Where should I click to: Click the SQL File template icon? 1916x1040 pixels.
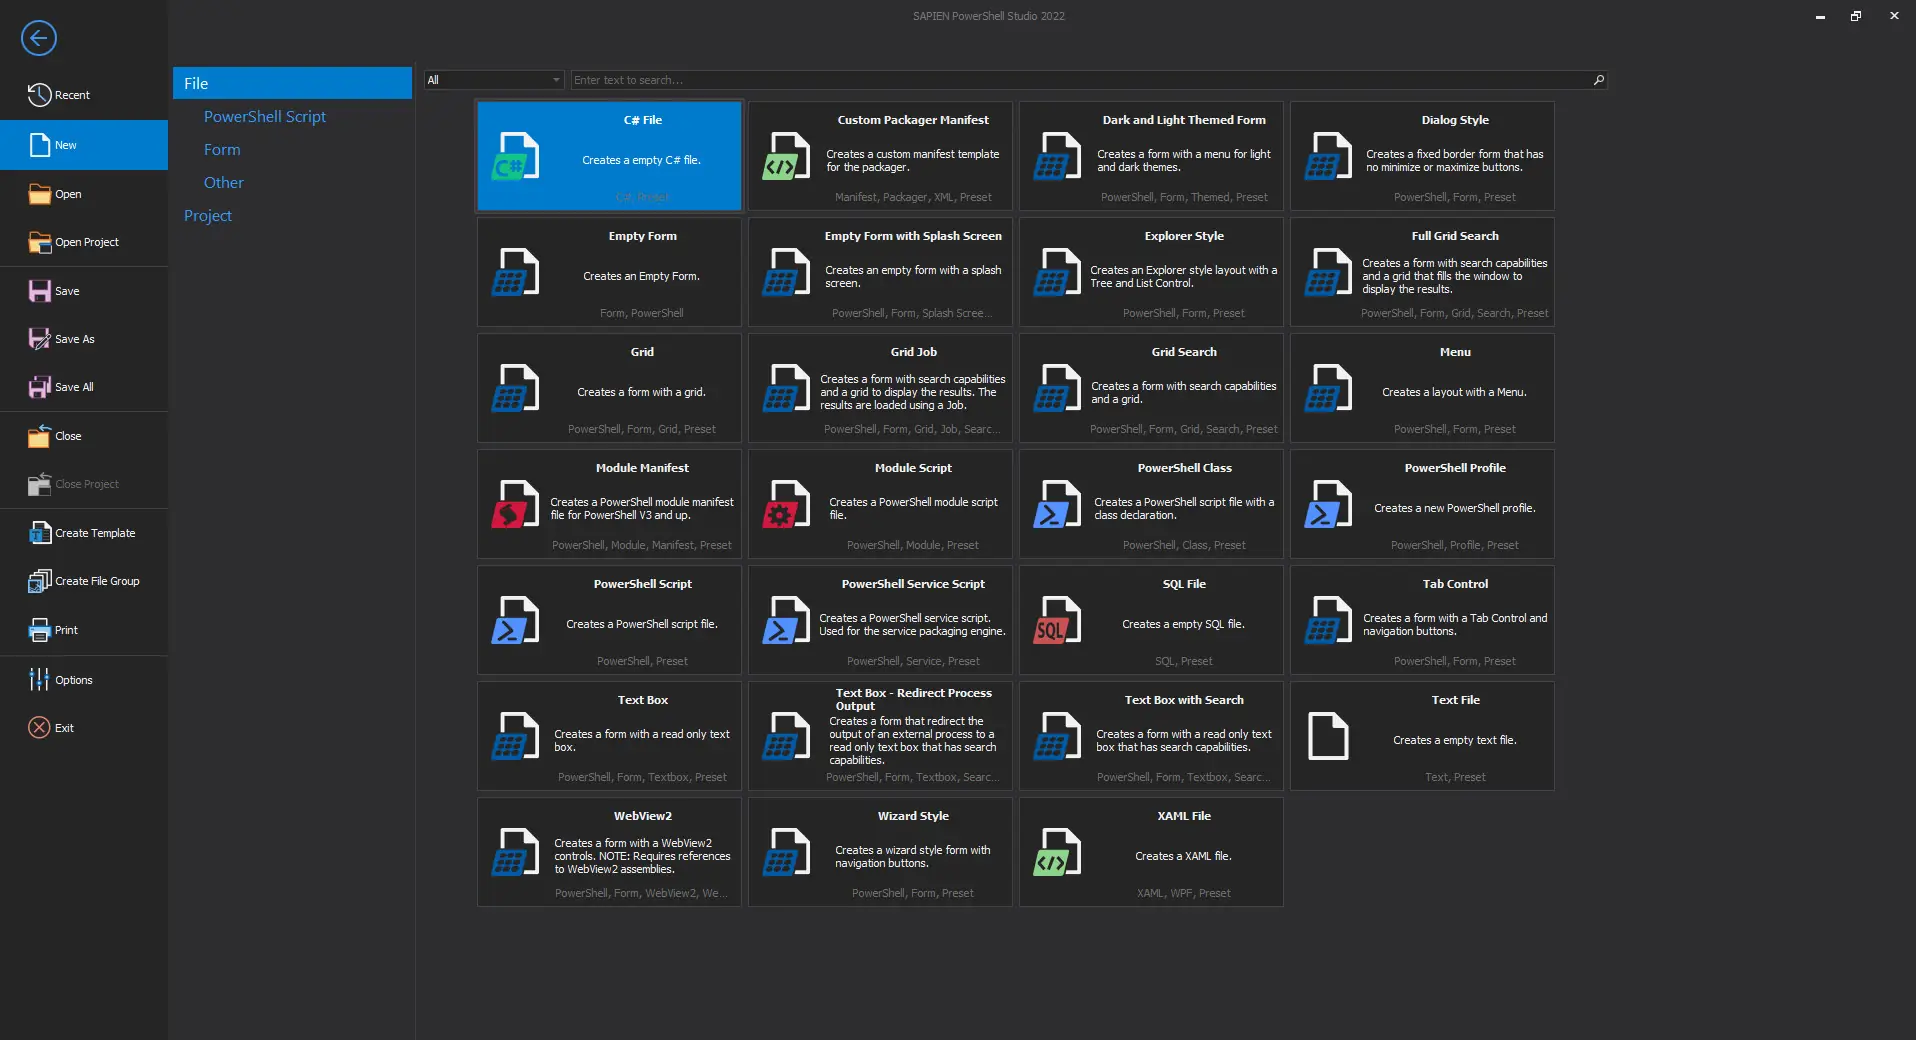(x=1057, y=620)
